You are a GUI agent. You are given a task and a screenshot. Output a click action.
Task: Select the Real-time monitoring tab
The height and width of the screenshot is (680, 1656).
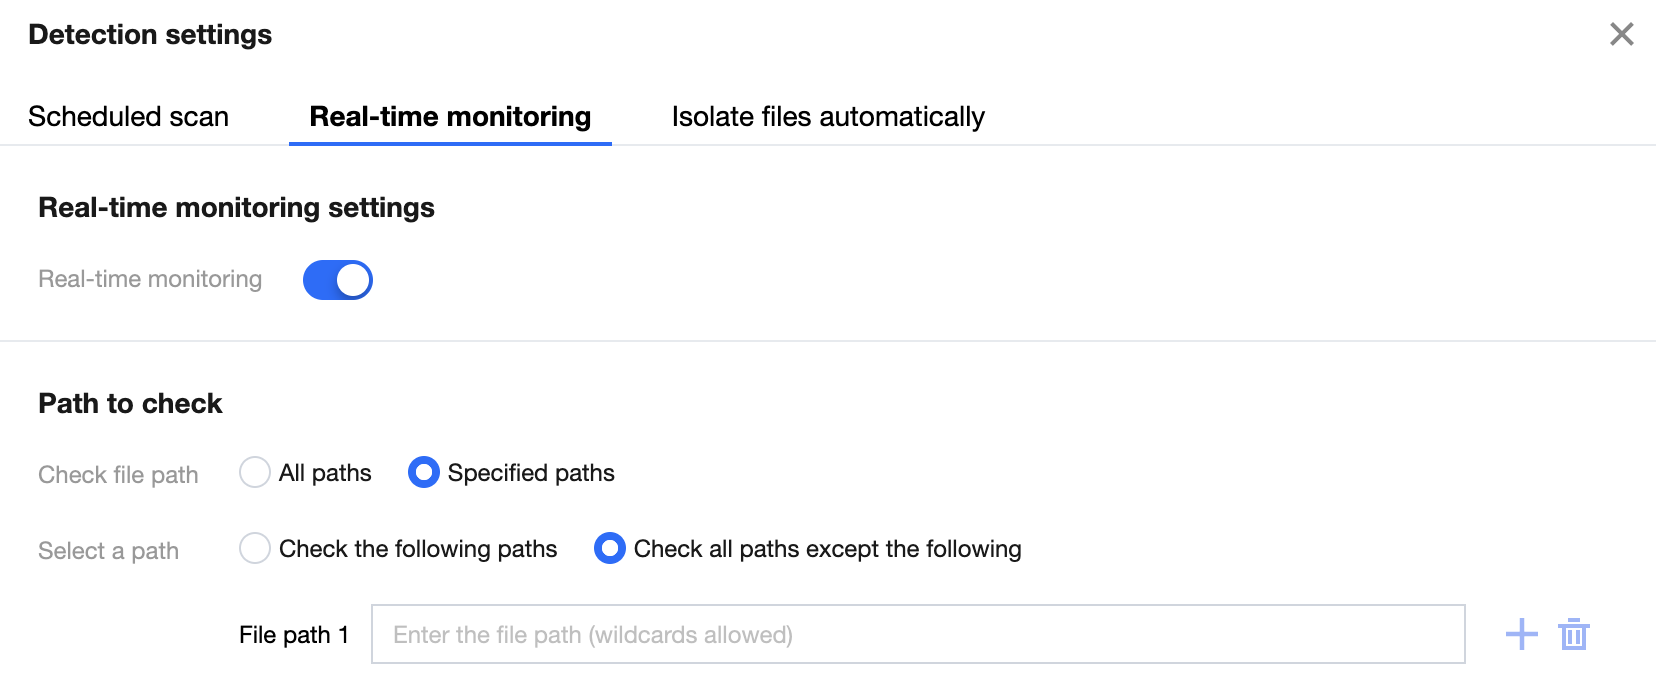tap(450, 117)
